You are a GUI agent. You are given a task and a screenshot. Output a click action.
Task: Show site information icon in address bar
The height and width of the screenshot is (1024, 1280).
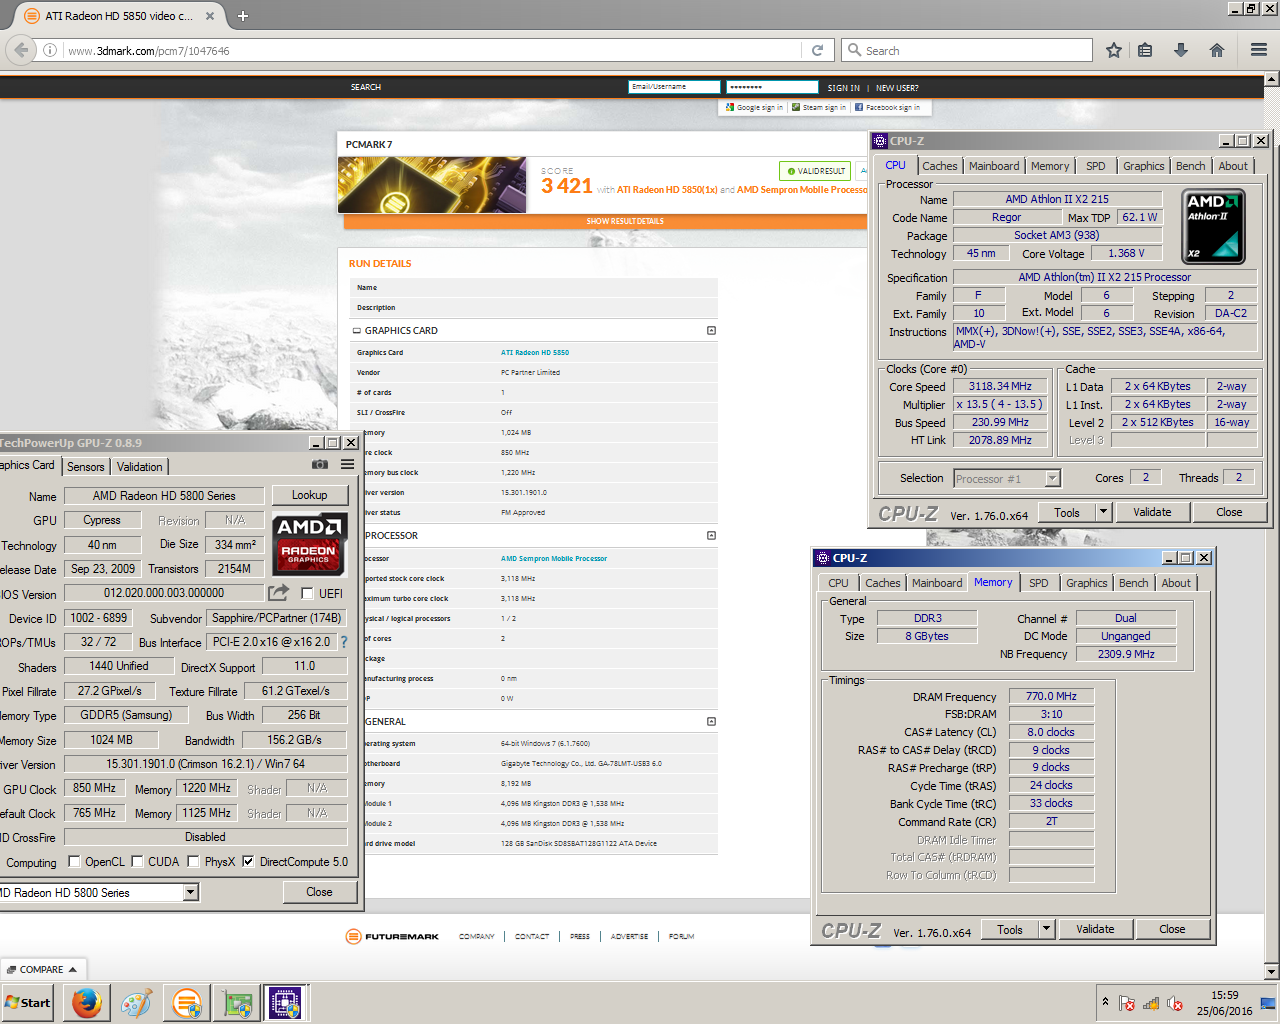click(x=50, y=50)
